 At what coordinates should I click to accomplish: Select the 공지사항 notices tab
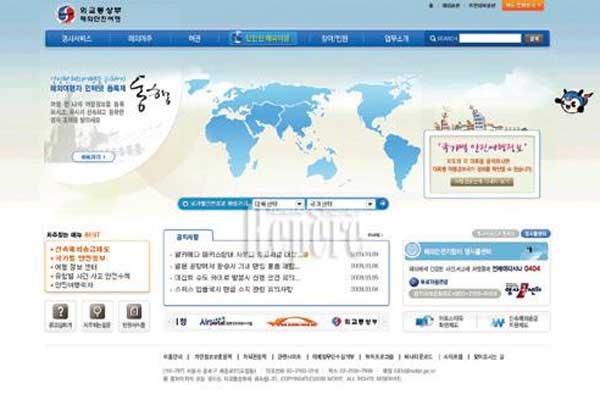click(x=188, y=237)
